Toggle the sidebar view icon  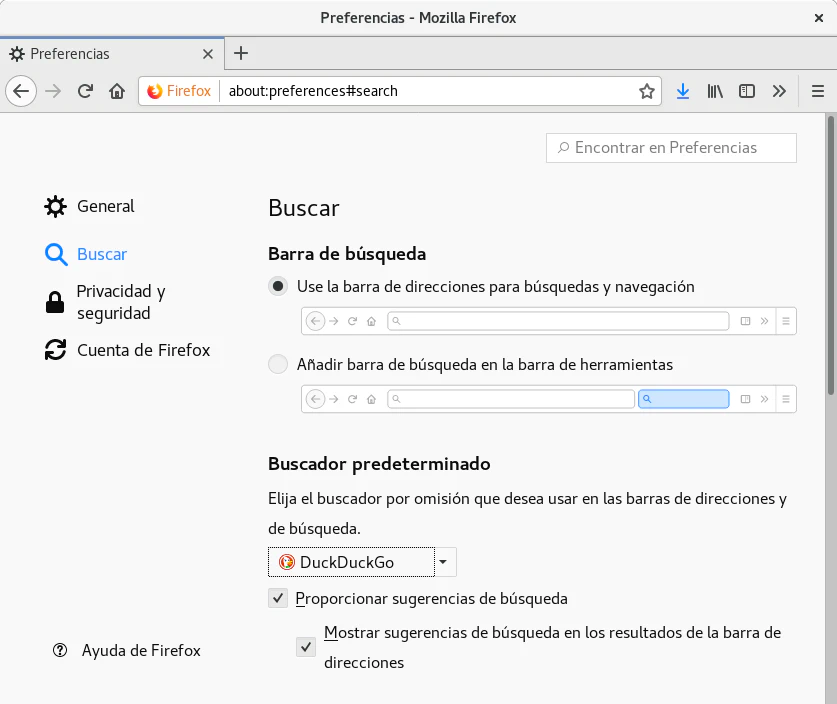coord(747,91)
